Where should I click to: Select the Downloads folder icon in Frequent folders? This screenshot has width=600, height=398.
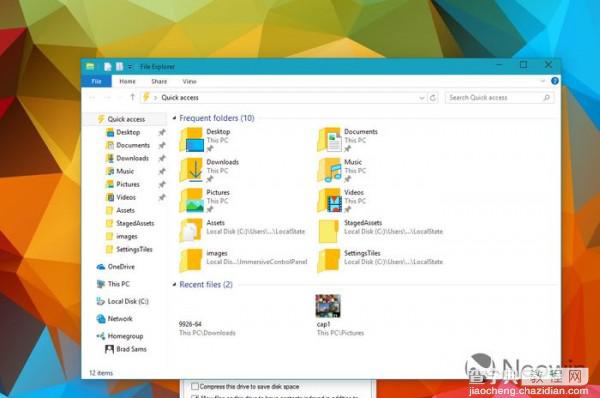tap(191, 170)
